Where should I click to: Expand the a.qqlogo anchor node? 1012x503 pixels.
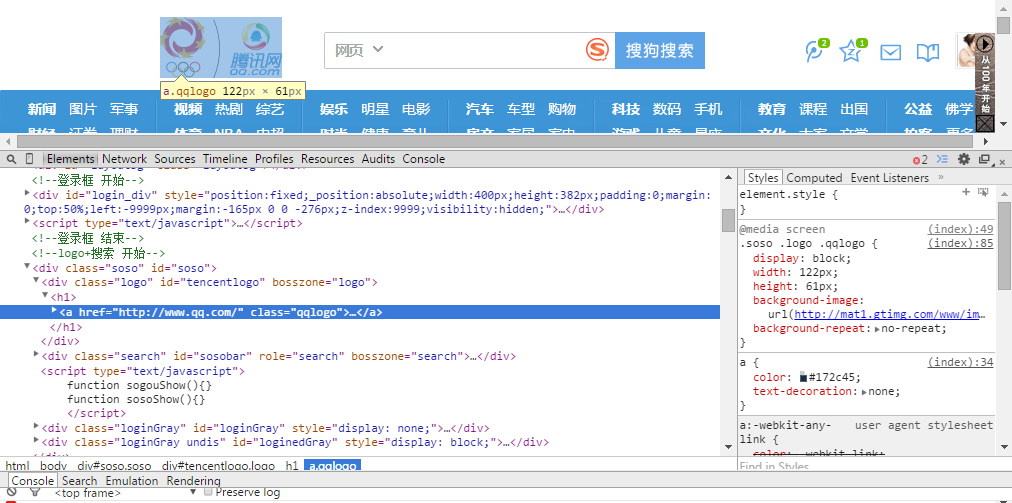(54, 311)
